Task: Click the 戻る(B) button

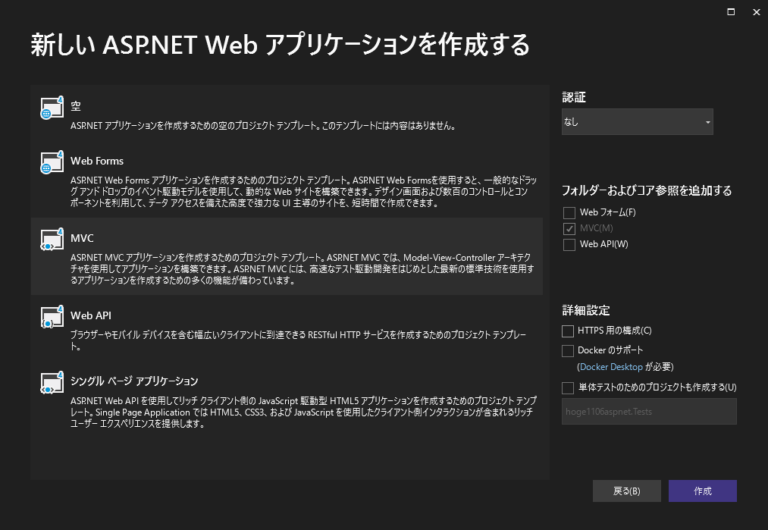Action: [x=626, y=491]
